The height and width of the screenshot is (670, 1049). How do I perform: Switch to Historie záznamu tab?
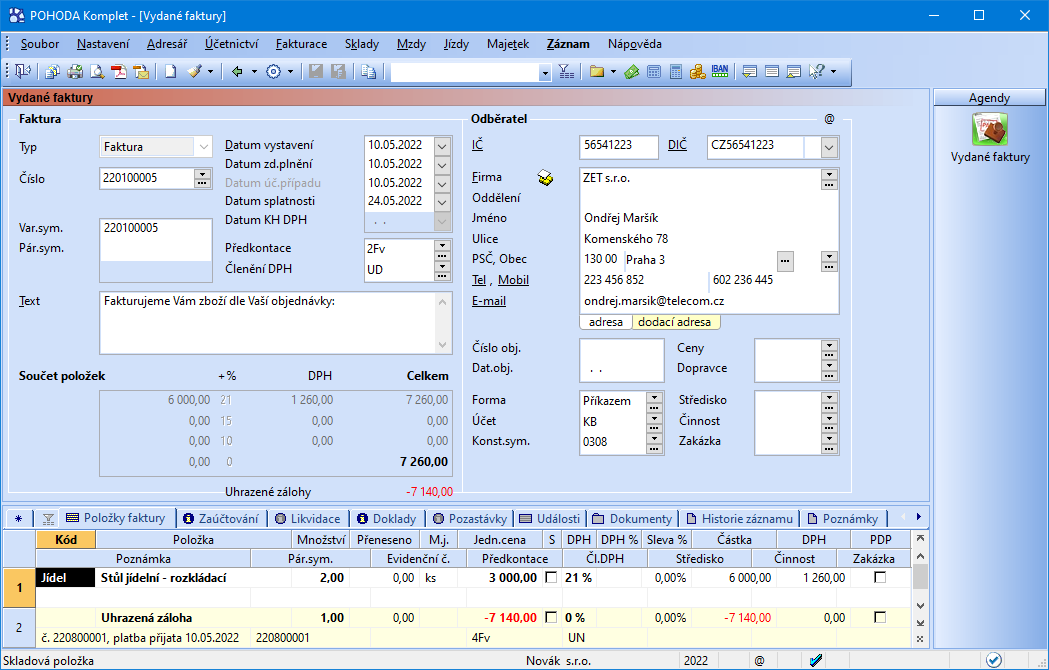pyautogui.click(x=739, y=519)
